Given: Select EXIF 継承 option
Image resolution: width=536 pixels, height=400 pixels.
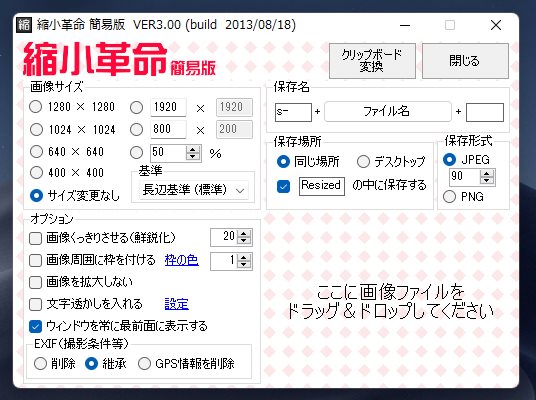Looking at the screenshot, I should point(91,363).
